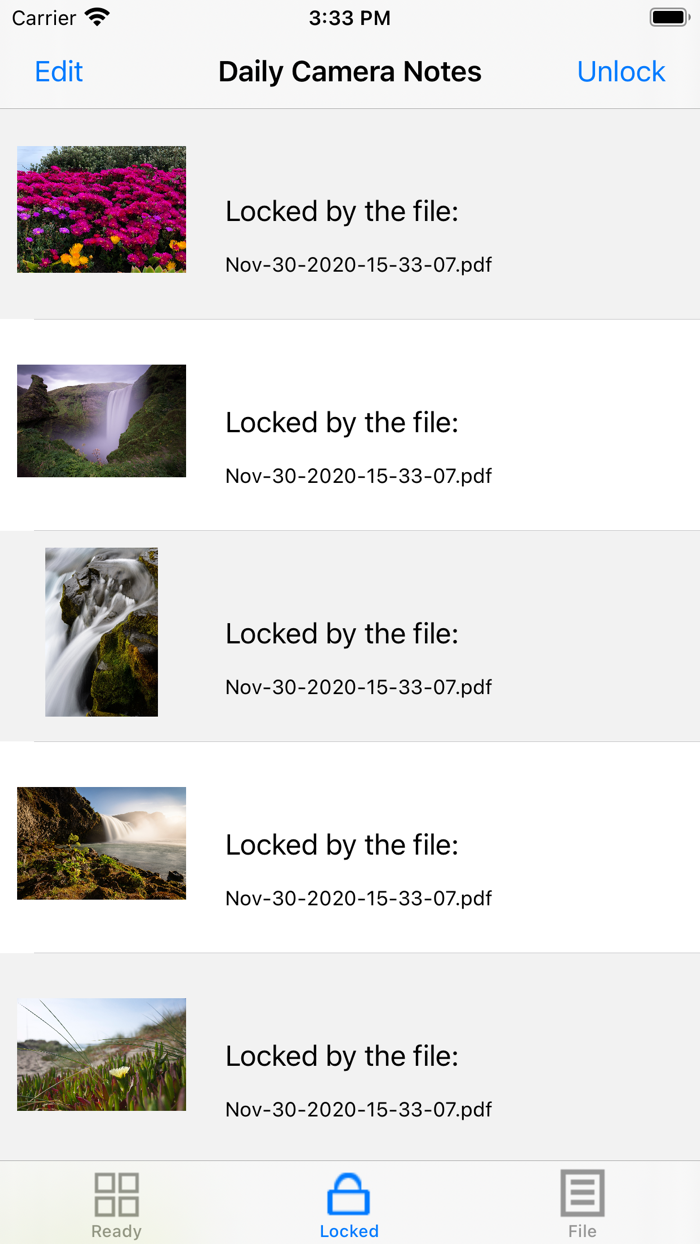This screenshot has width=700, height=1244.
Task: Select the fourth row's PDF filename
Action: coord(358,898)
